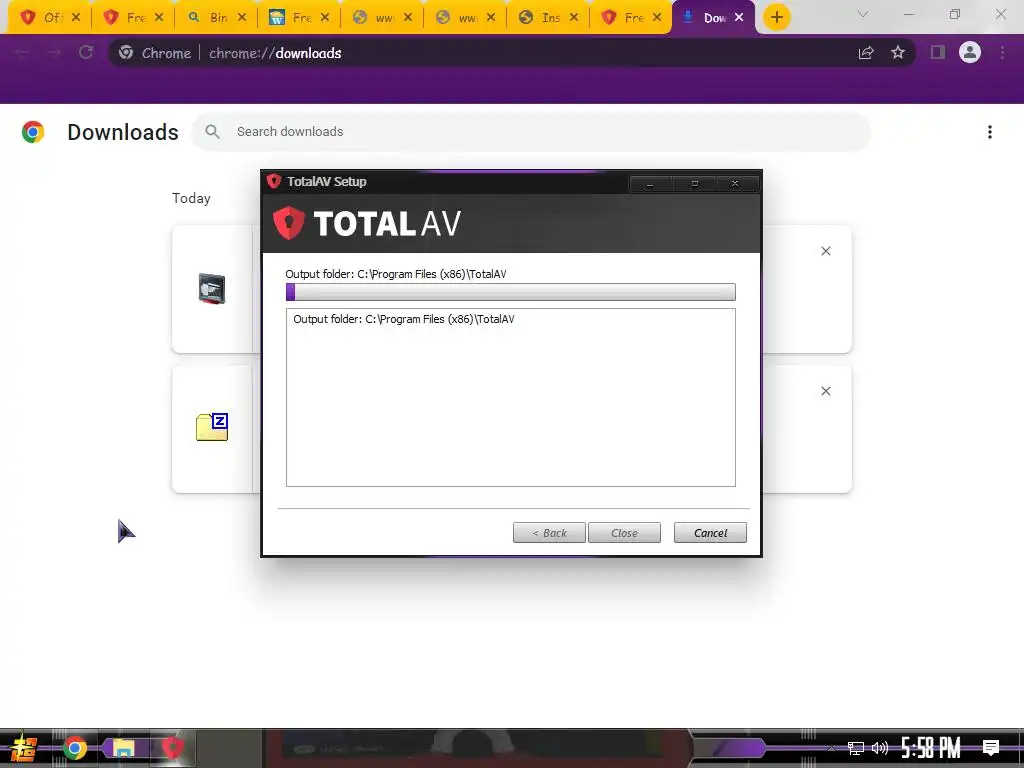Close the active Downloads tab
The width and height of the screenshot is (1024, 768).
tap(739, 18)
